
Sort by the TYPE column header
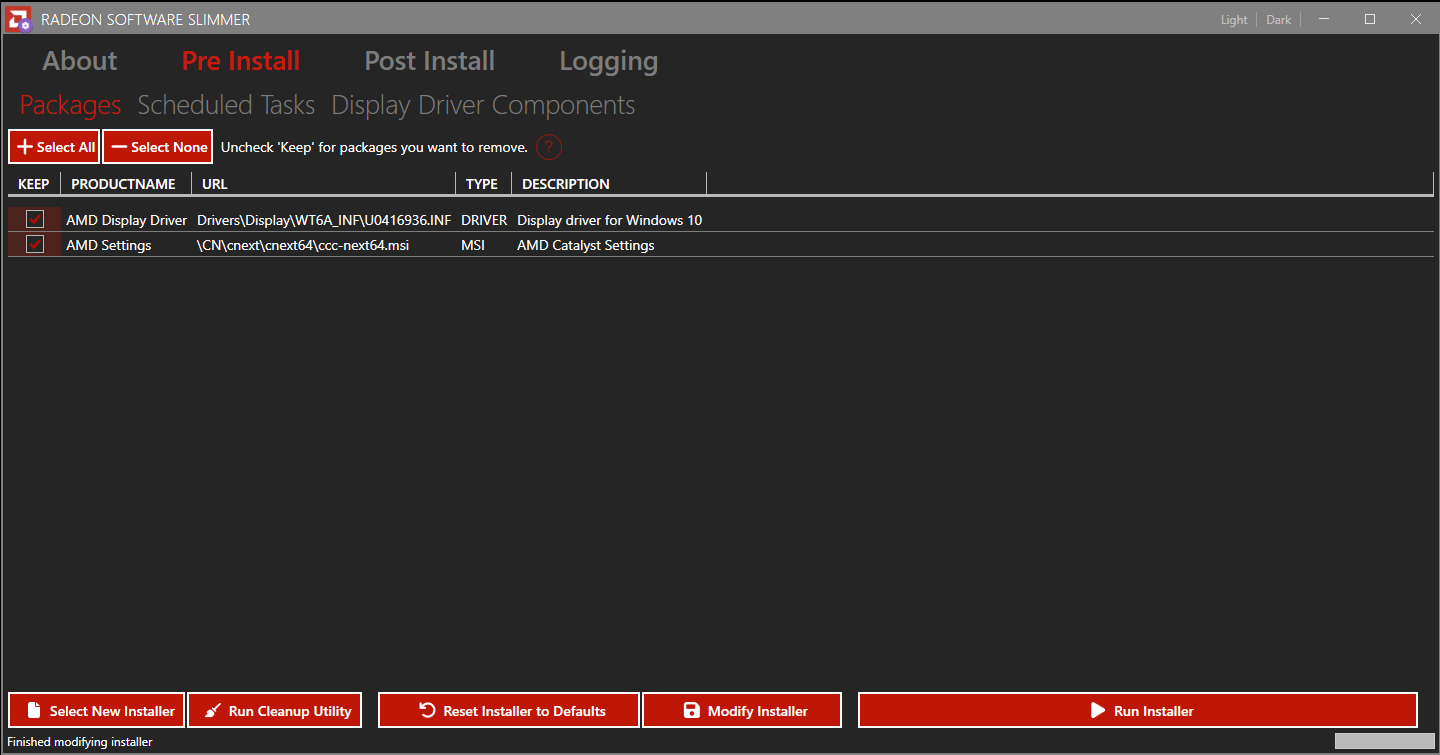(x=483, y=184)
